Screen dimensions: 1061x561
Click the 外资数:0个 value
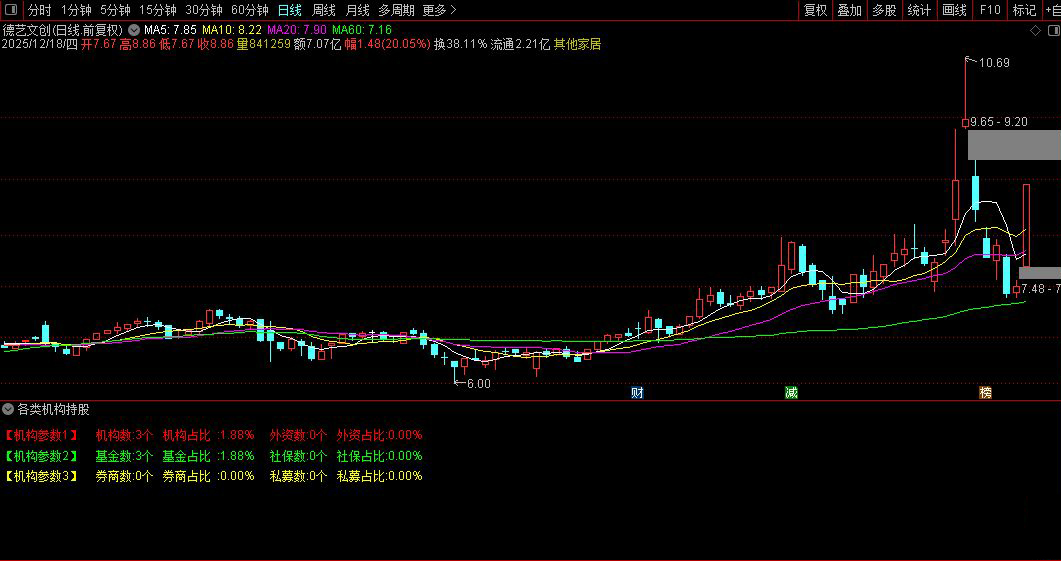pos(298,435)
